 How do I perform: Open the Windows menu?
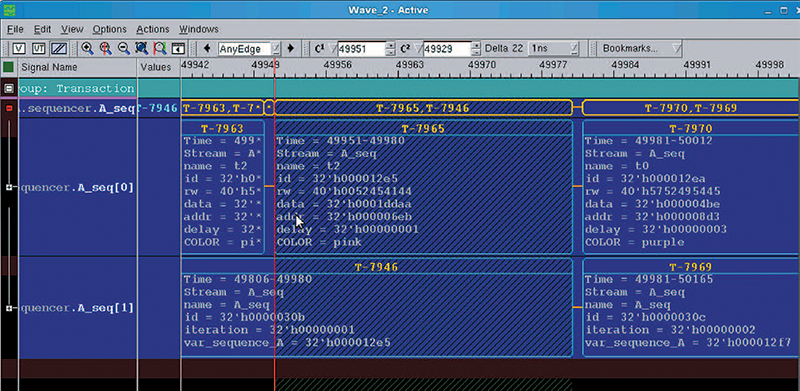(198, 29)
